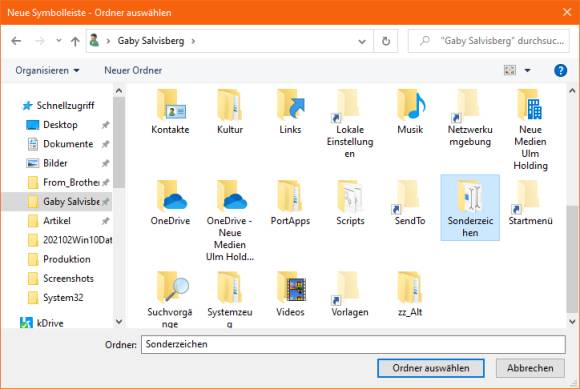This screenshot has height=389, width=580.
Task: Open Dokumente in the sidebar
Action: (68, 144)
